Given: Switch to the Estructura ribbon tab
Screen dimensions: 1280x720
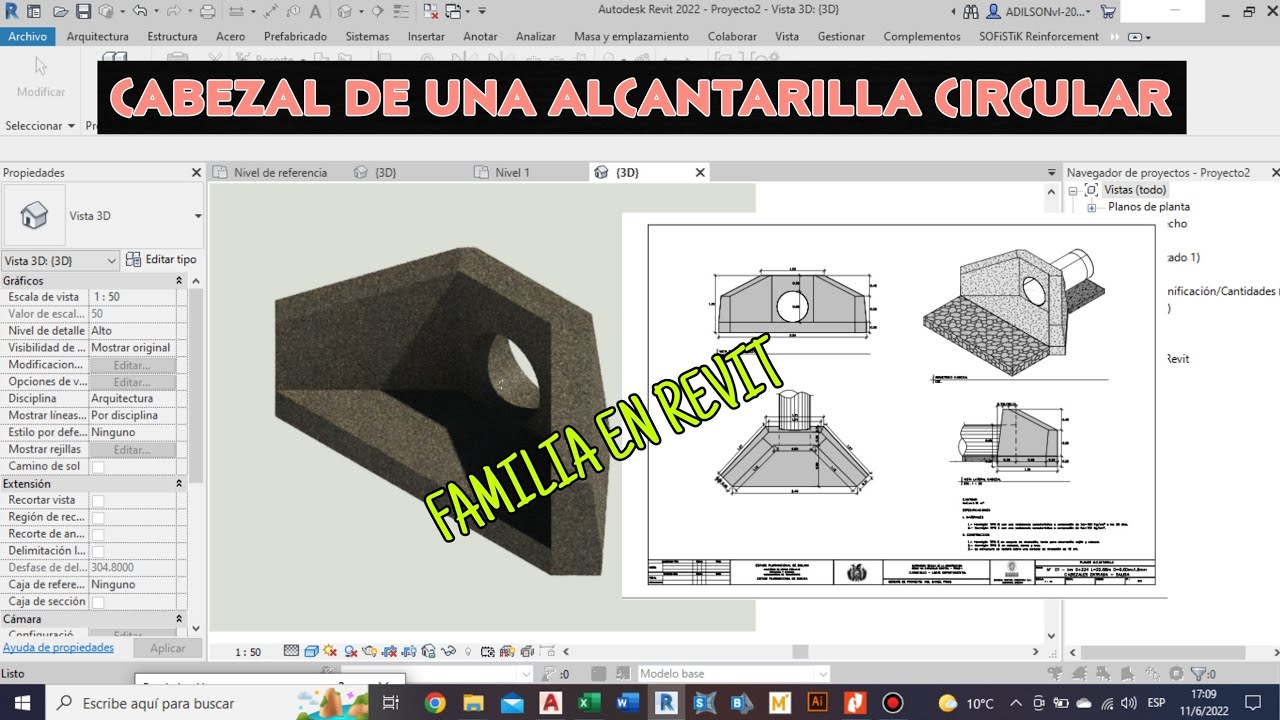Looking at the screenshot, I should click(x=172, y=36).
